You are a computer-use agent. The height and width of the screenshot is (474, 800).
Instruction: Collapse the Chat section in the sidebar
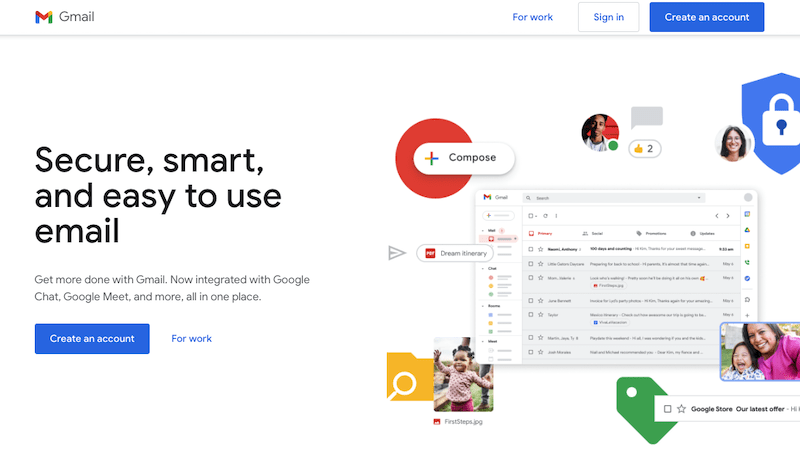(483, 268)
